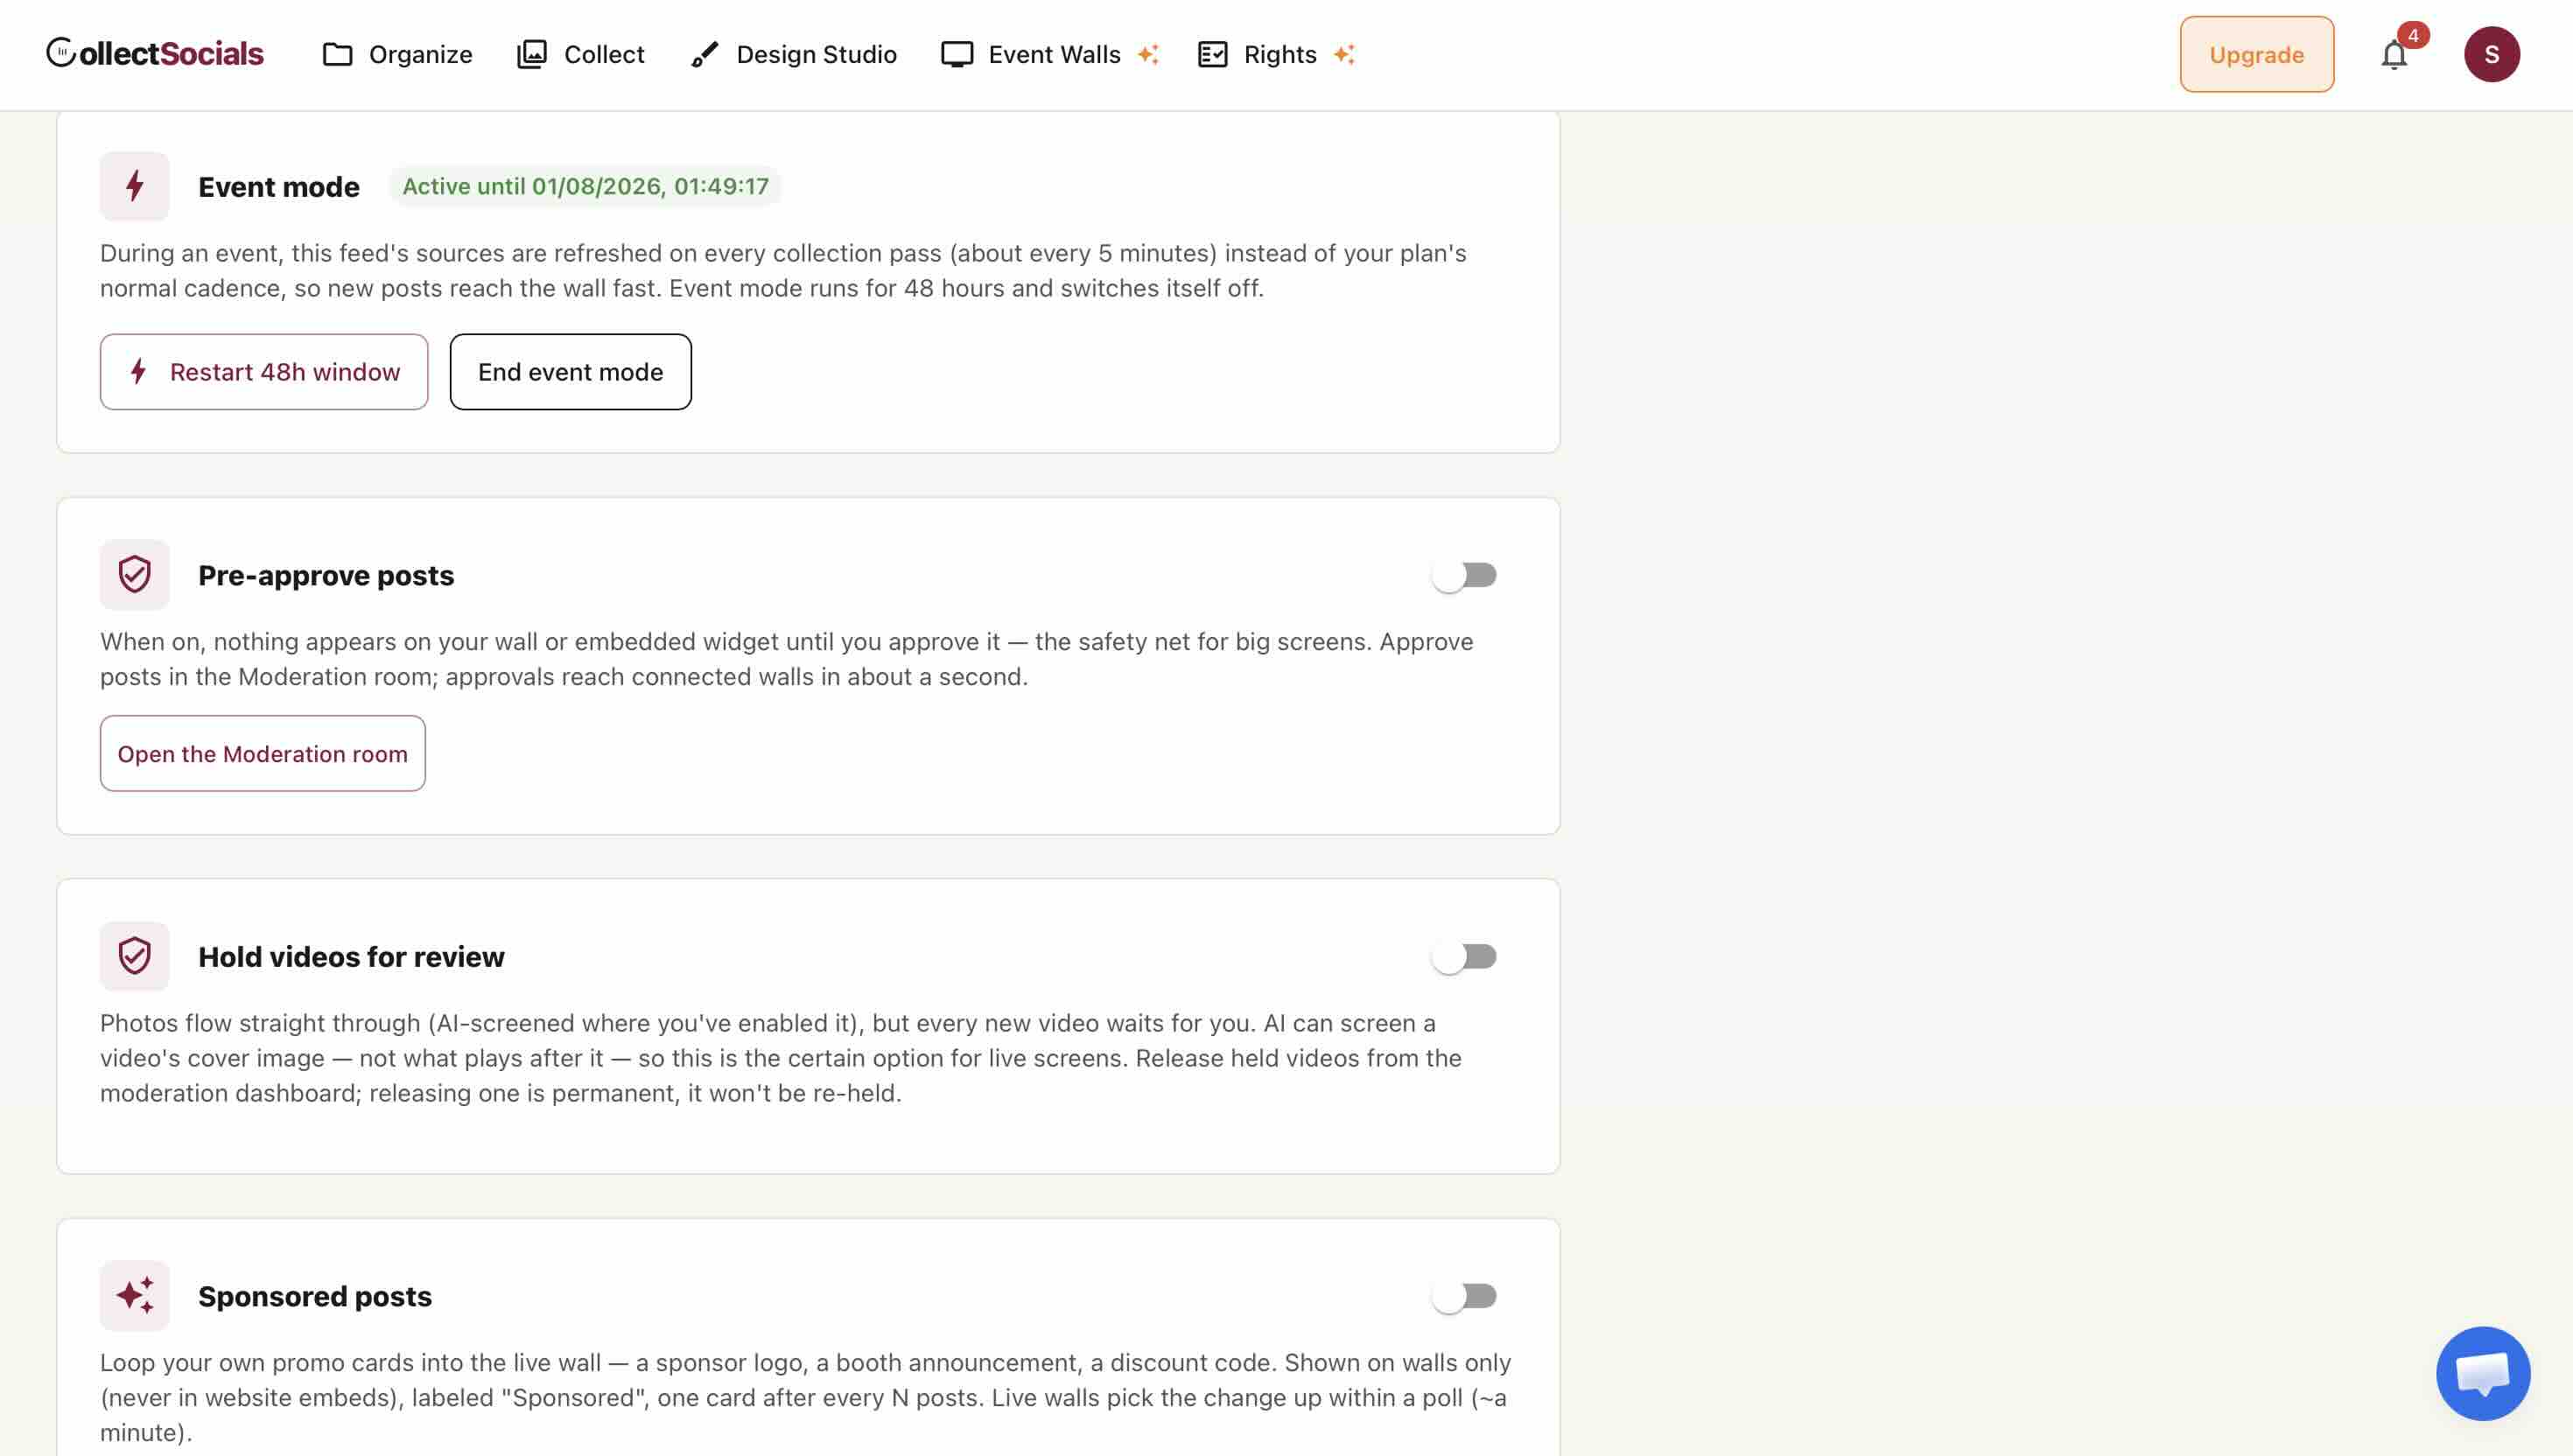The width and height of the screenshot is (2573, 1456).
Task: Toggle the Pre-approve posts switch
Action: click(1464, 575)
